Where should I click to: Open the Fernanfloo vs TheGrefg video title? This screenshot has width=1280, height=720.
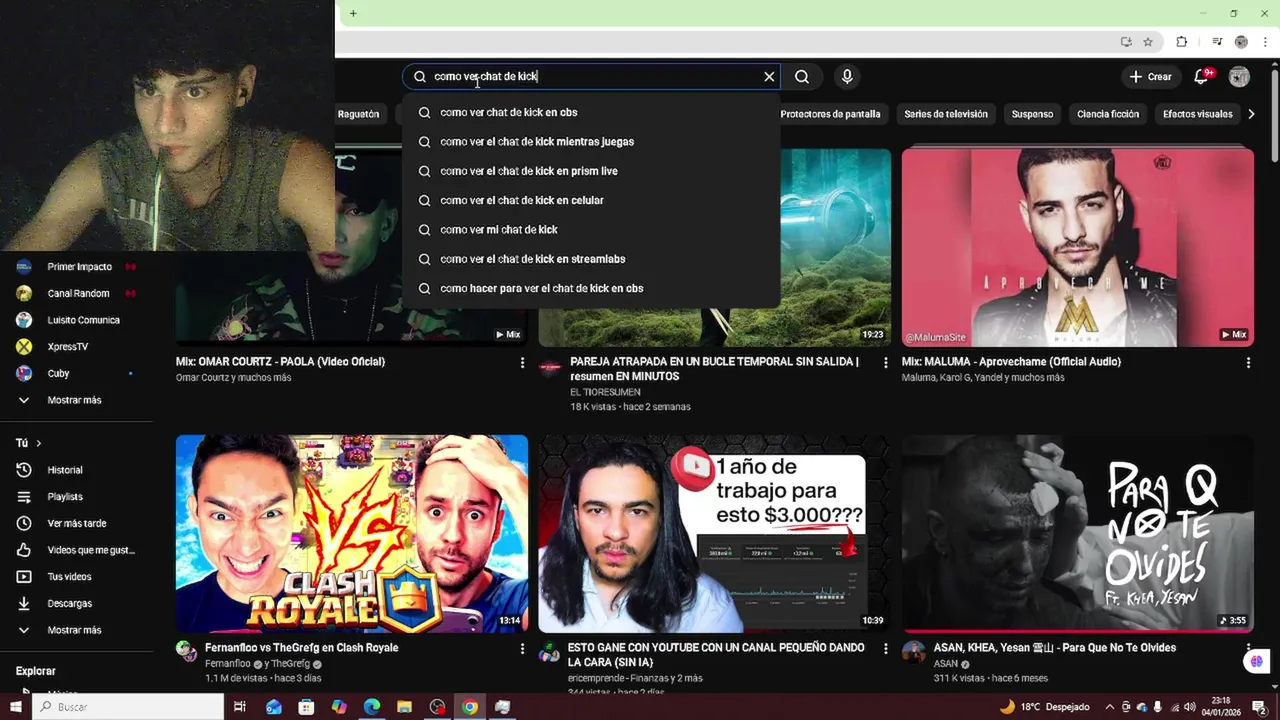point(302,648)
